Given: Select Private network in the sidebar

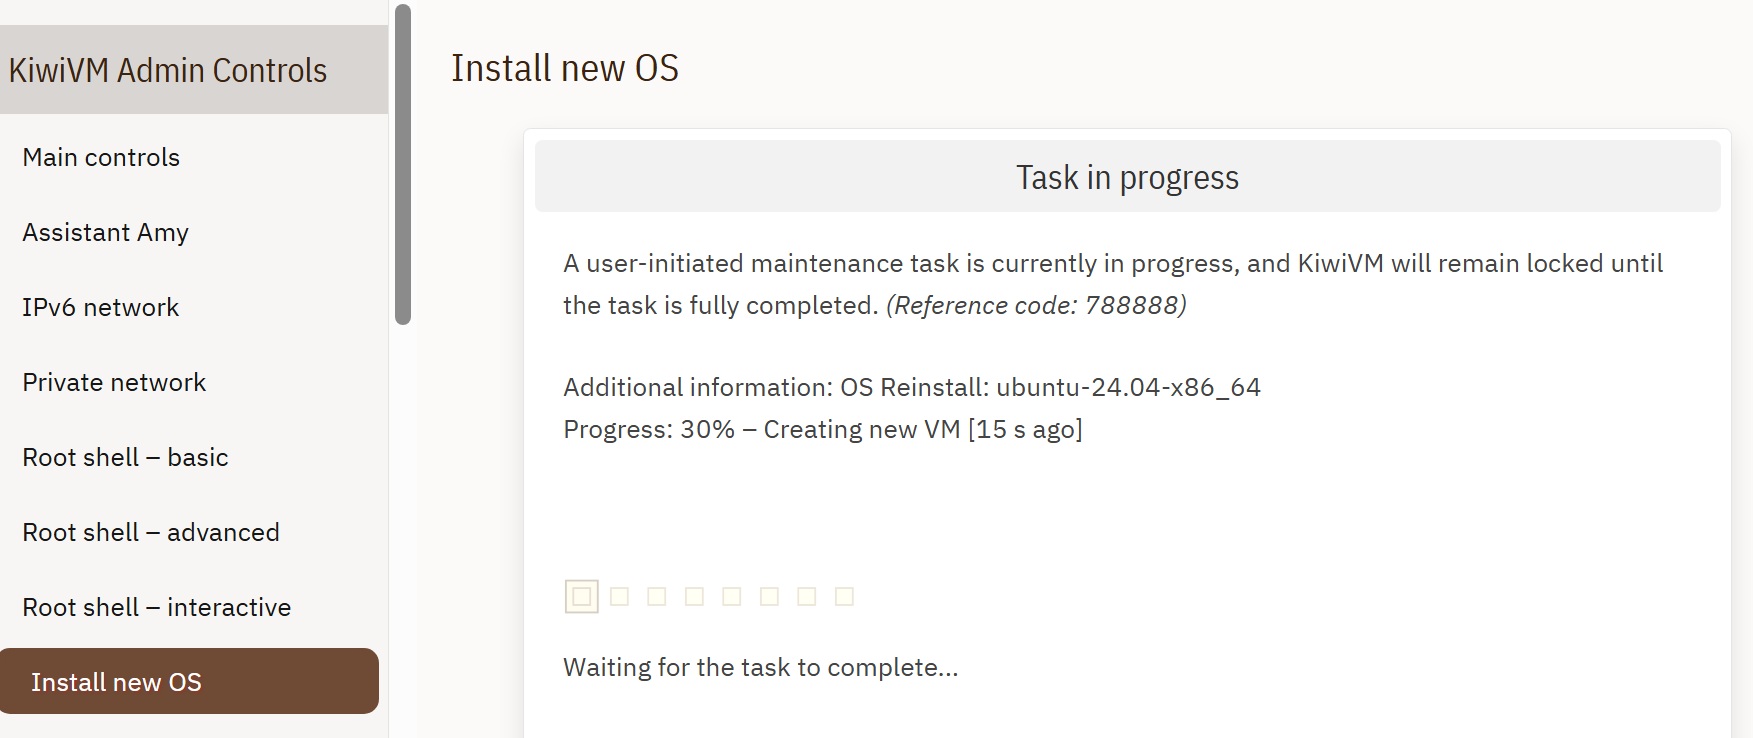Looking at the screenshot, I should (x=114, y=382).
